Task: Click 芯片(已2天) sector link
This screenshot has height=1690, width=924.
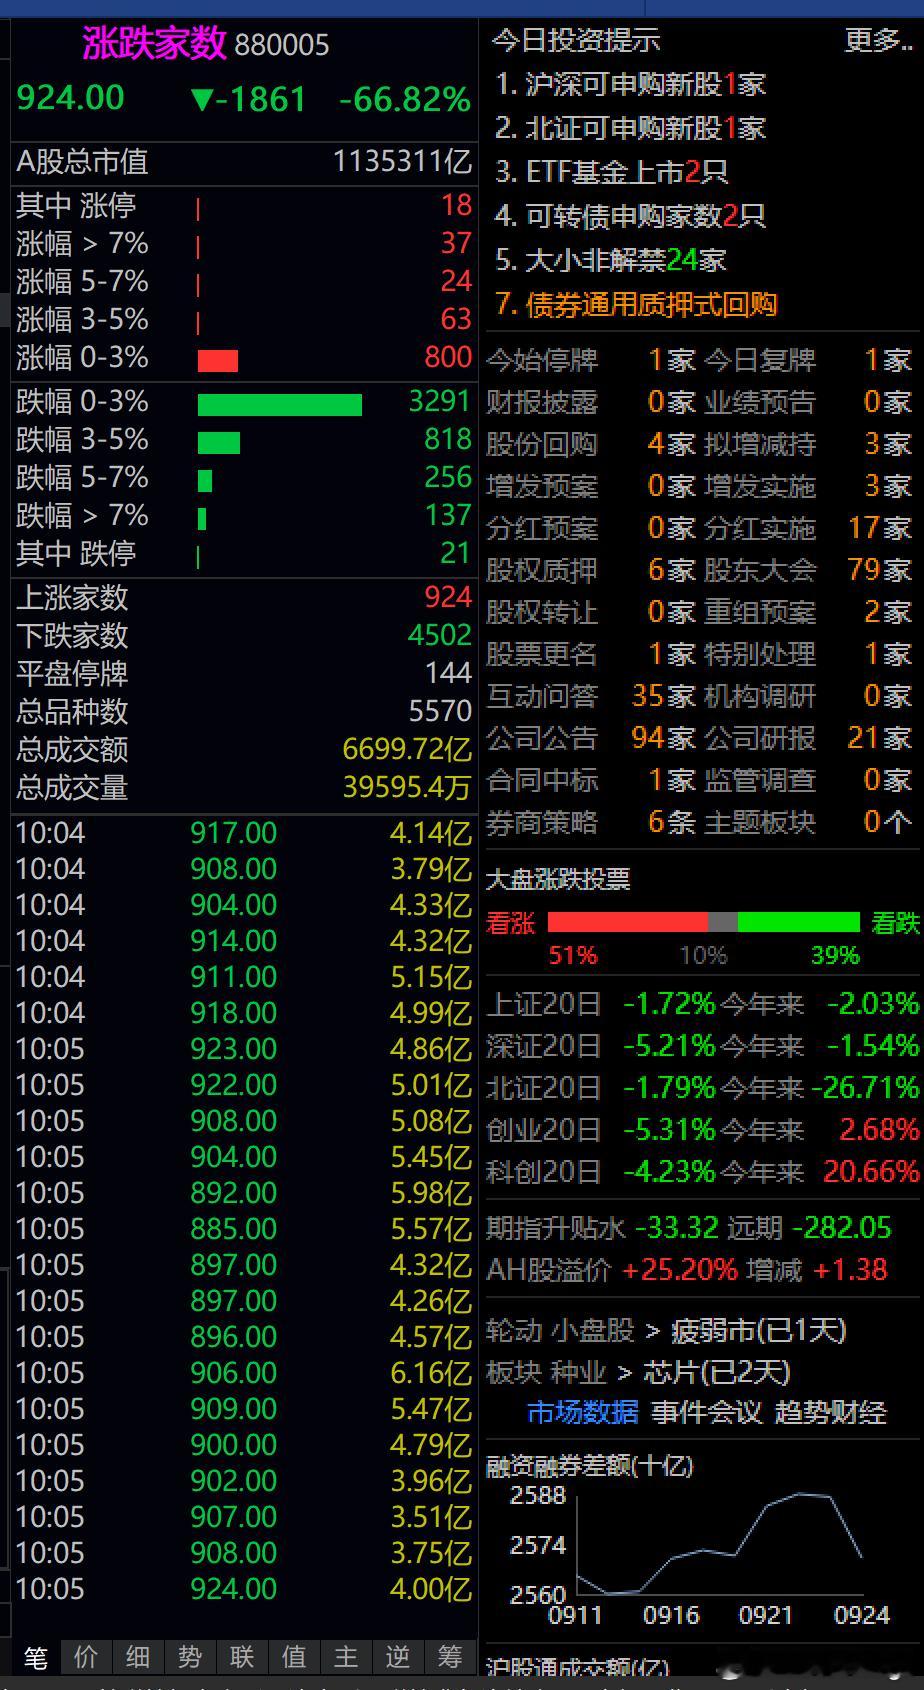Action: pos(716,1372)
